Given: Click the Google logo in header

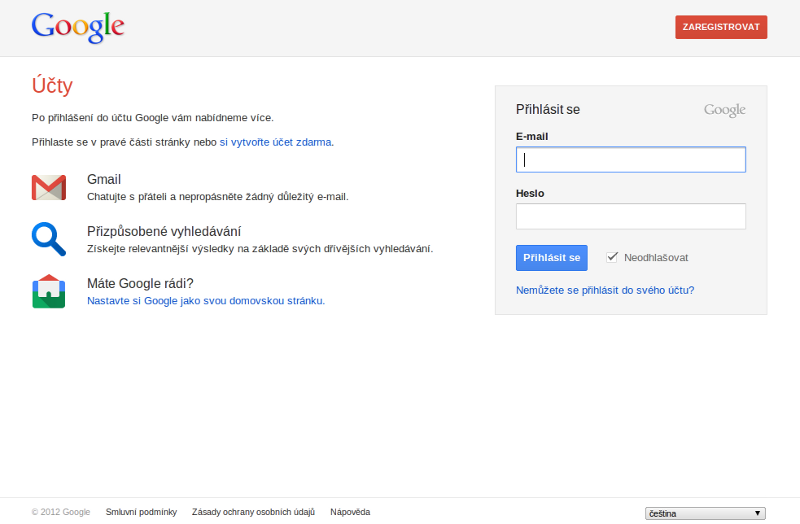Looking at the screenshot, I should click(x=78, y=27).
